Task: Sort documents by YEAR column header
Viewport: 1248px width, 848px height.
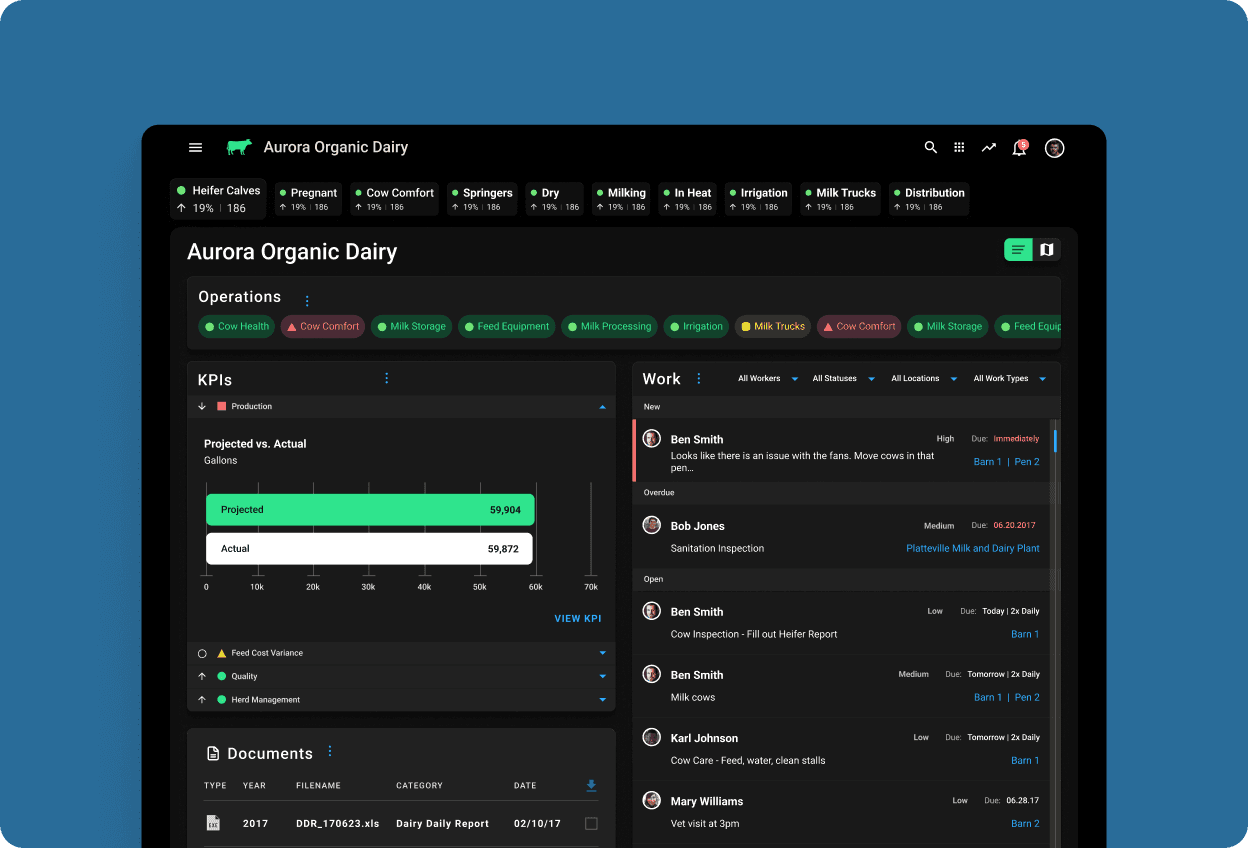Action: (254, 786)
